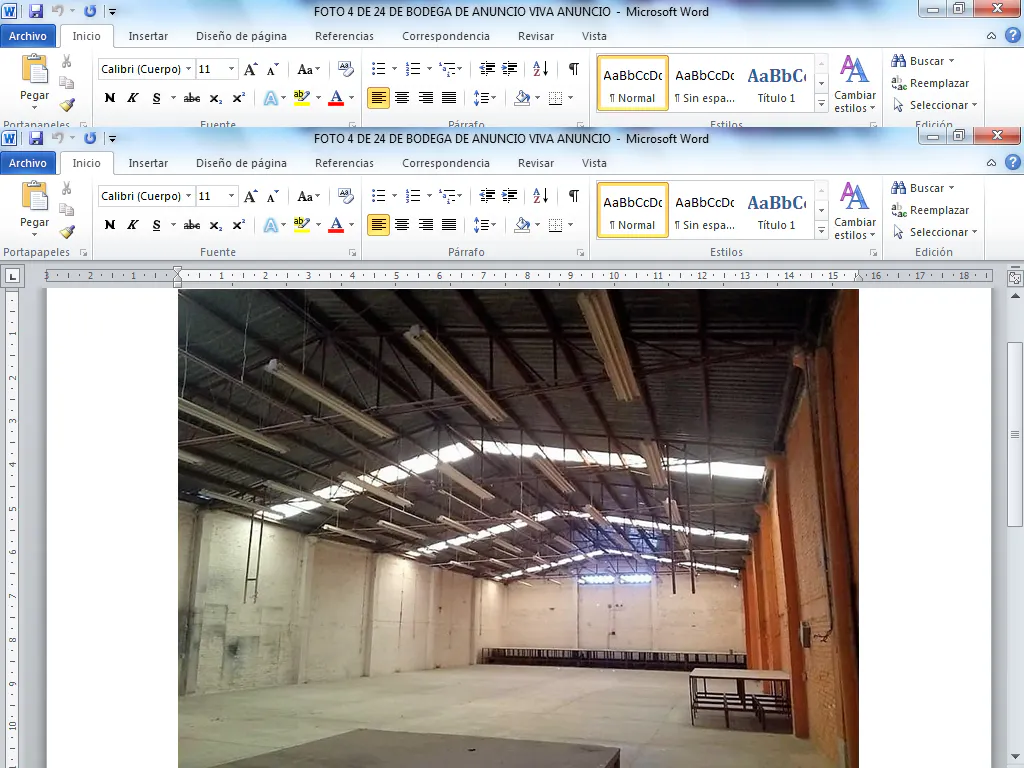Select Format Painter brush in lower ribbon
Viewport: 1024px width, 768px height.
[x=67, y=232]
